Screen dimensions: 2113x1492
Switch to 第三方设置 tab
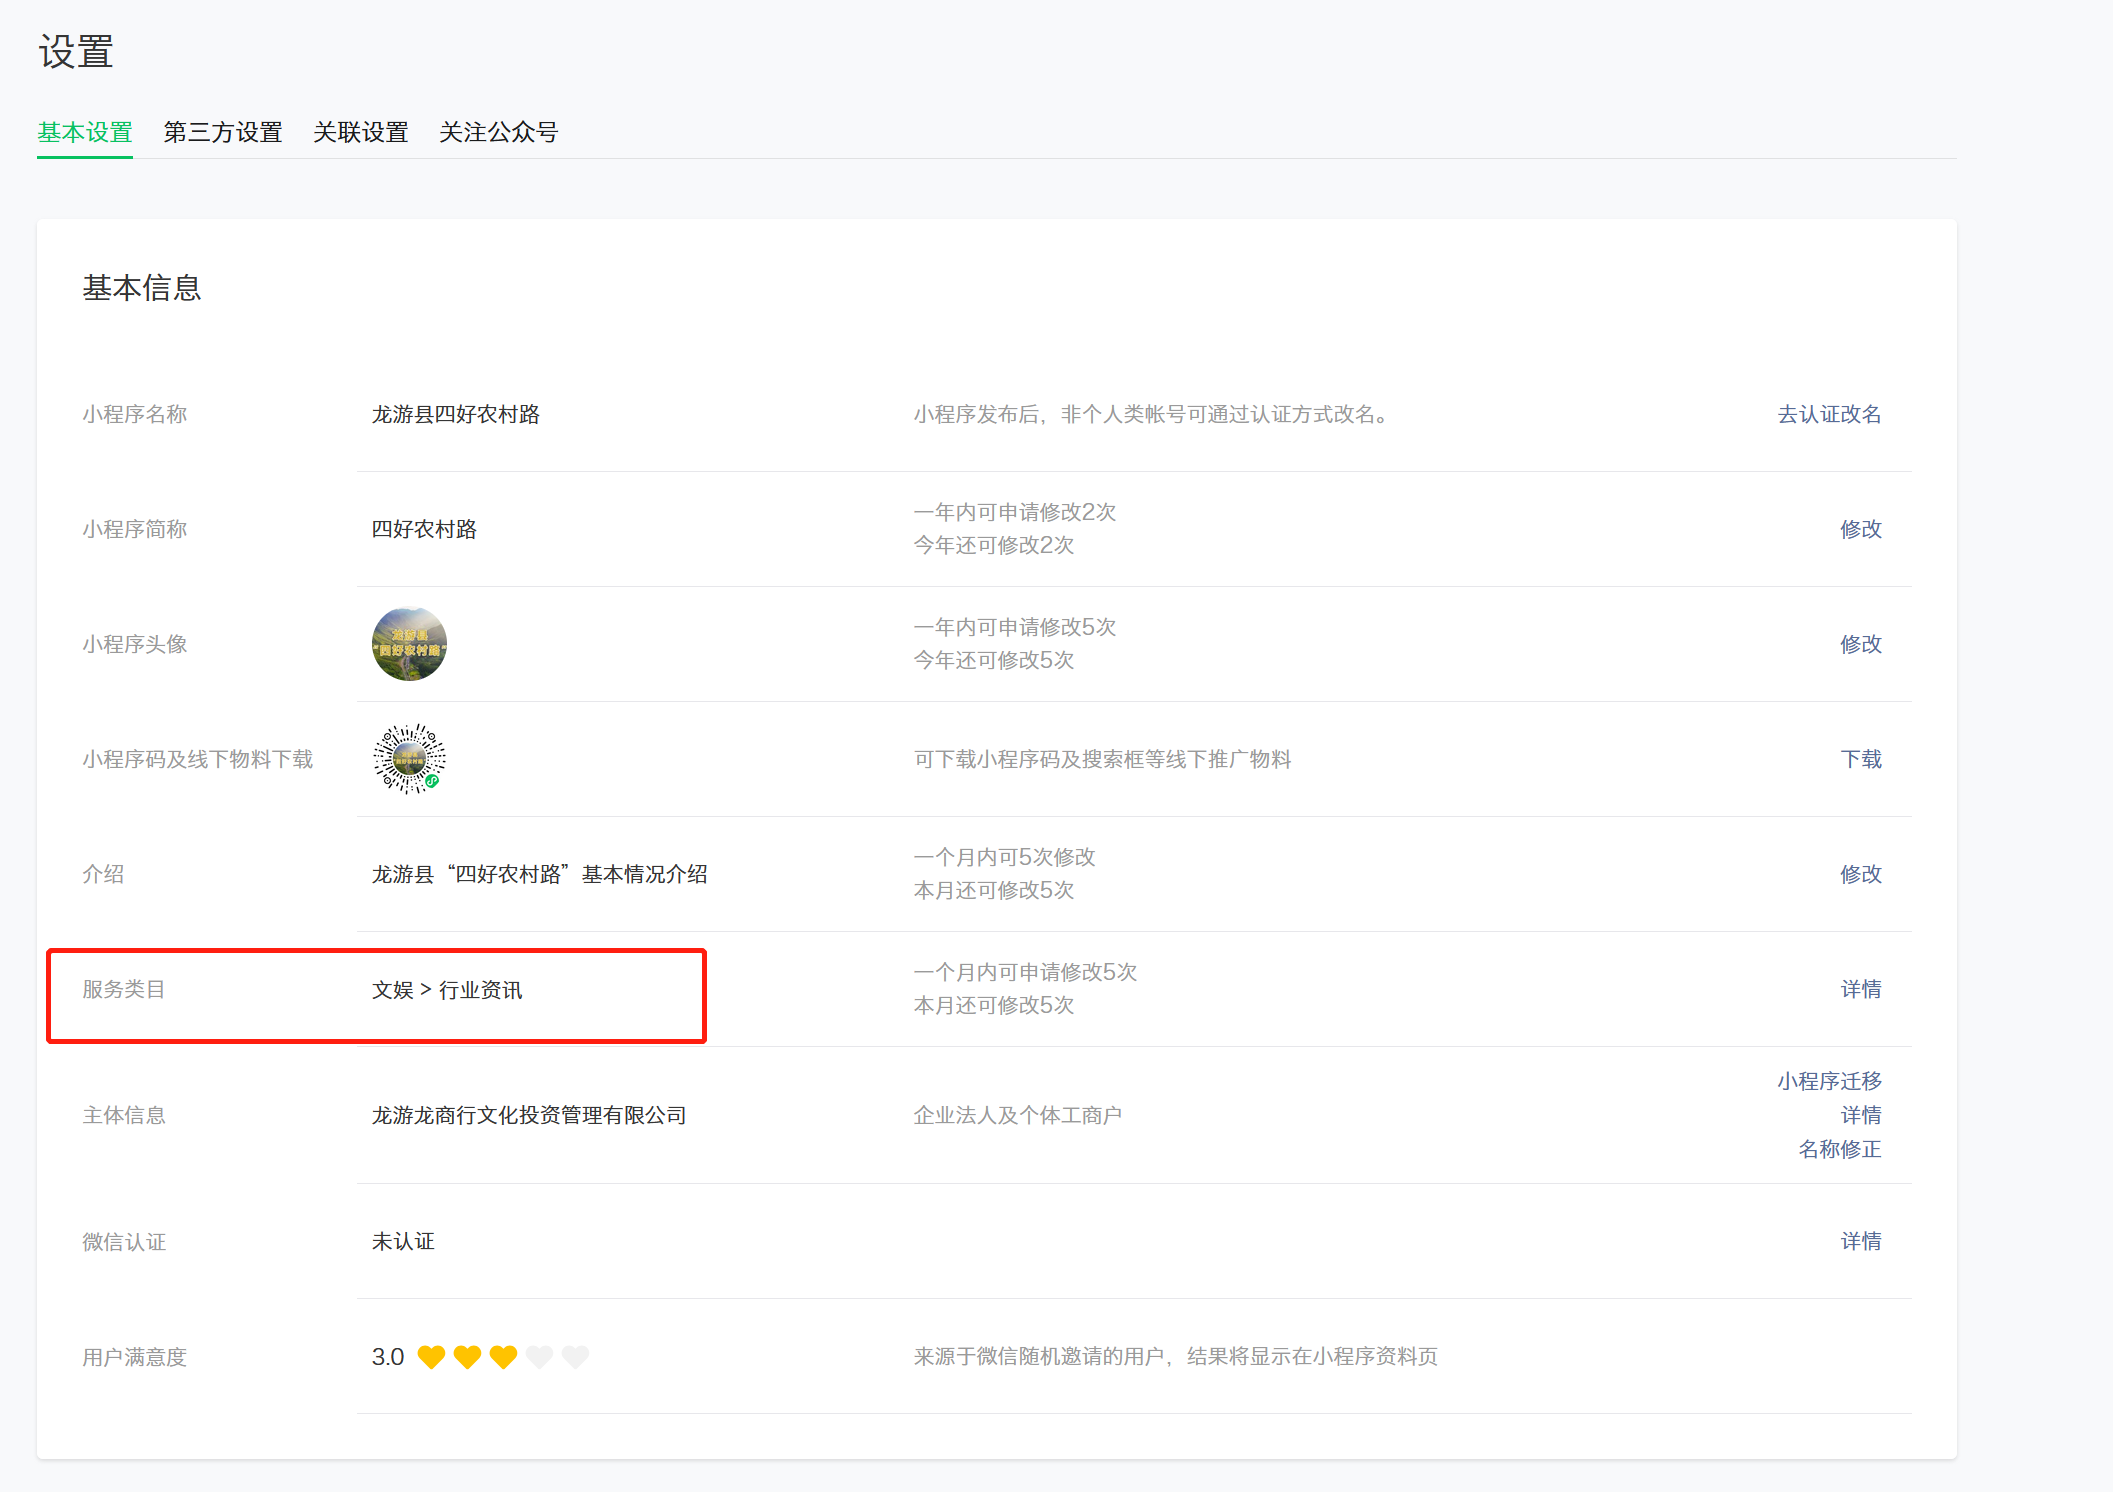(x=223, y=132)
